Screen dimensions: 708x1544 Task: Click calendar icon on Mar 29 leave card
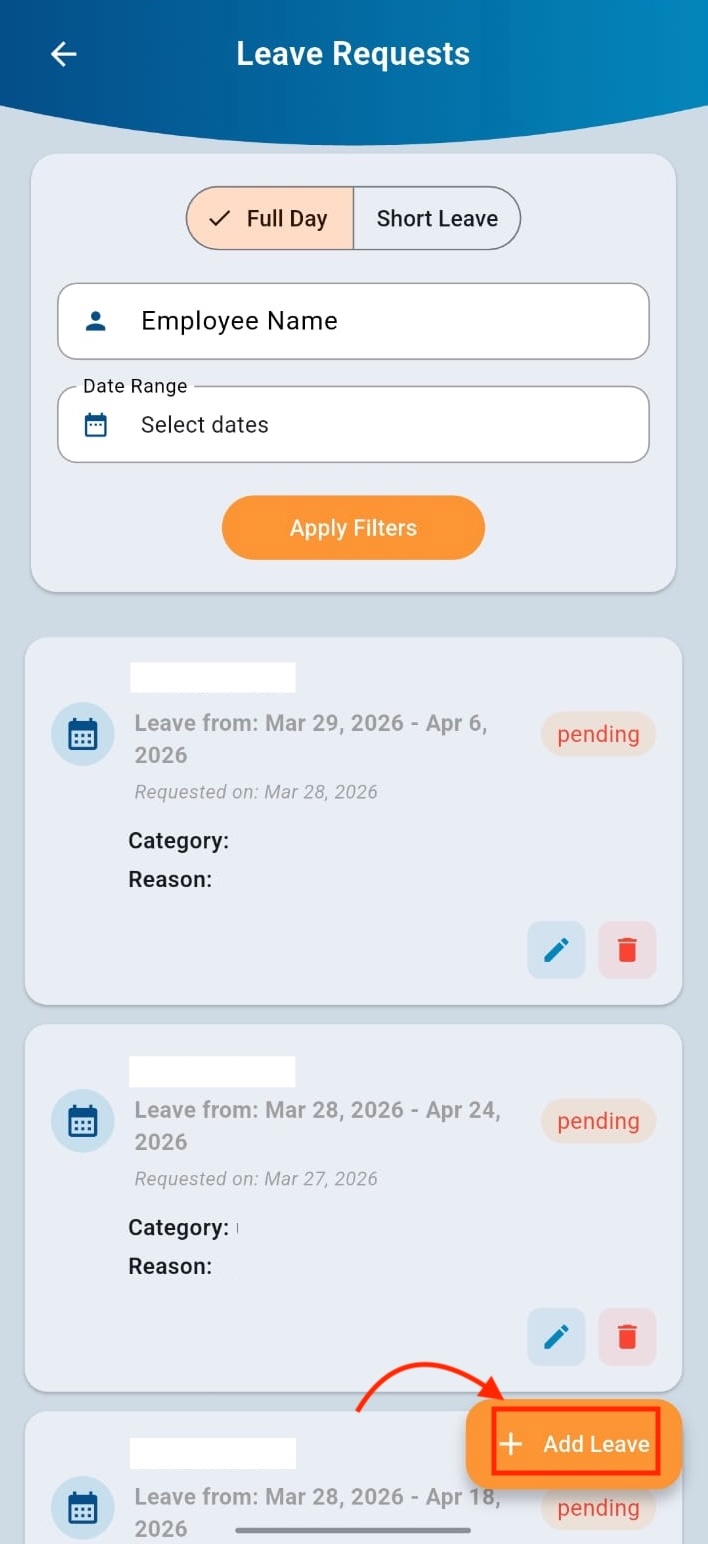[x=83, y=734]
